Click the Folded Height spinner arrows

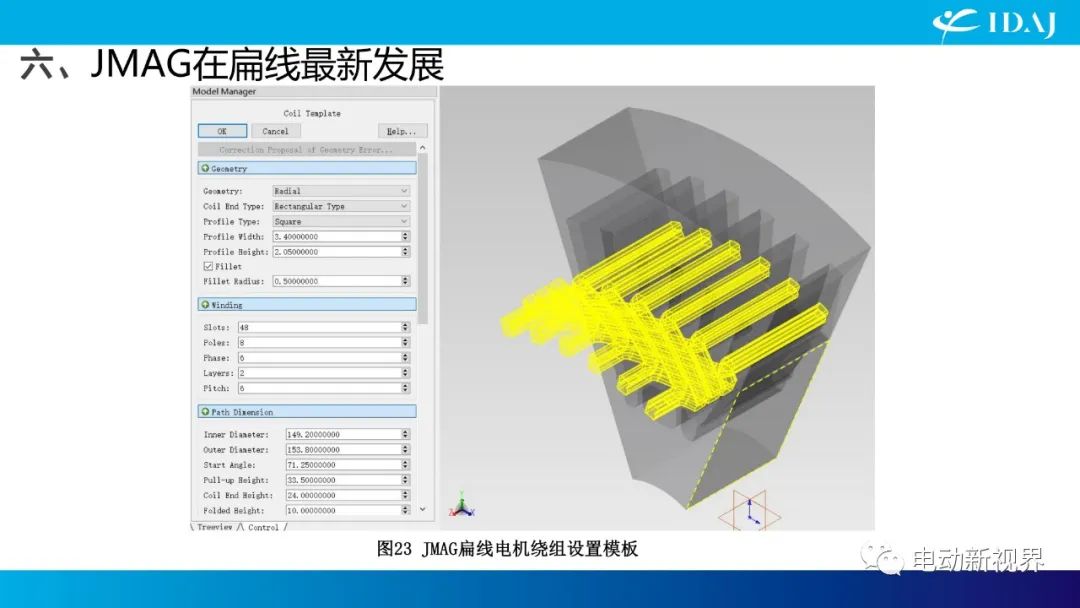click(405, 510)
